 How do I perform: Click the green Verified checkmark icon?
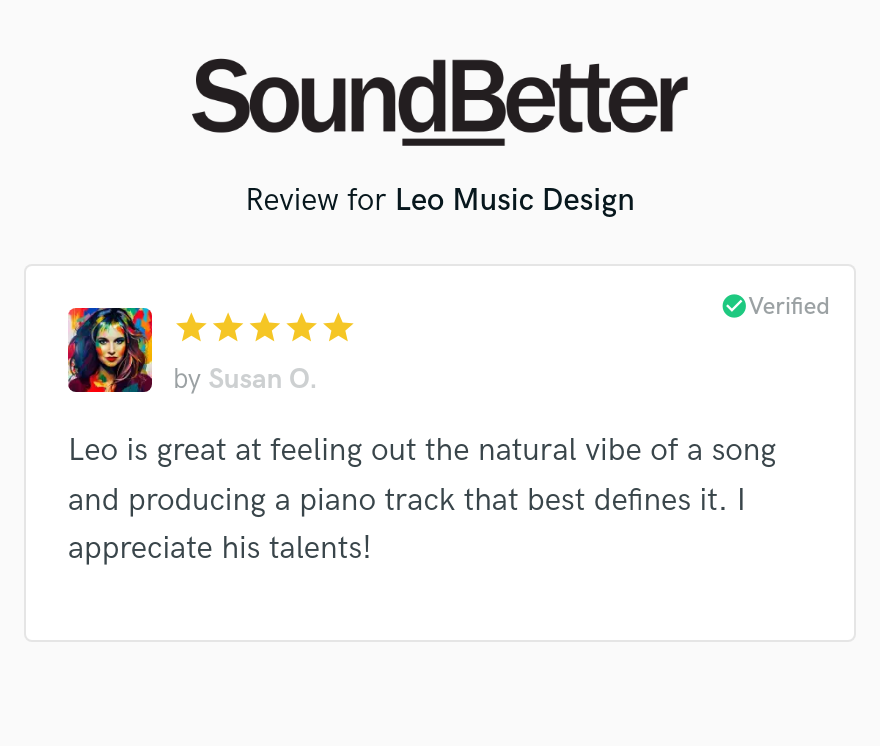click(734, 306)
